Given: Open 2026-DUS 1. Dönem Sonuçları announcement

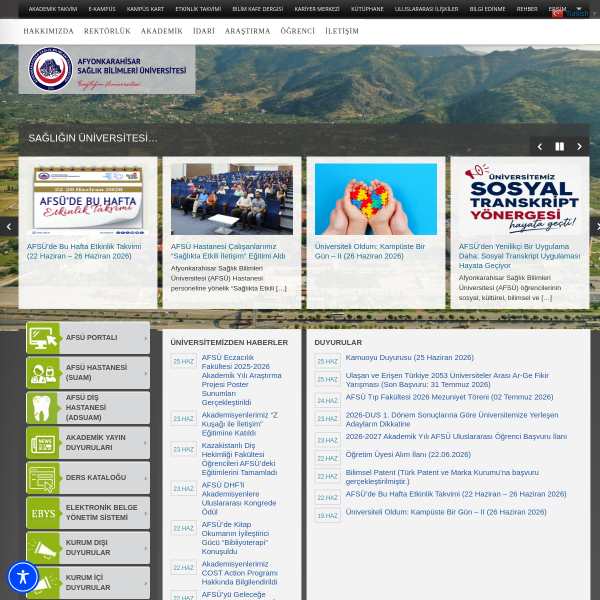Looking at the screenshot, I should [x=452, y=419].
